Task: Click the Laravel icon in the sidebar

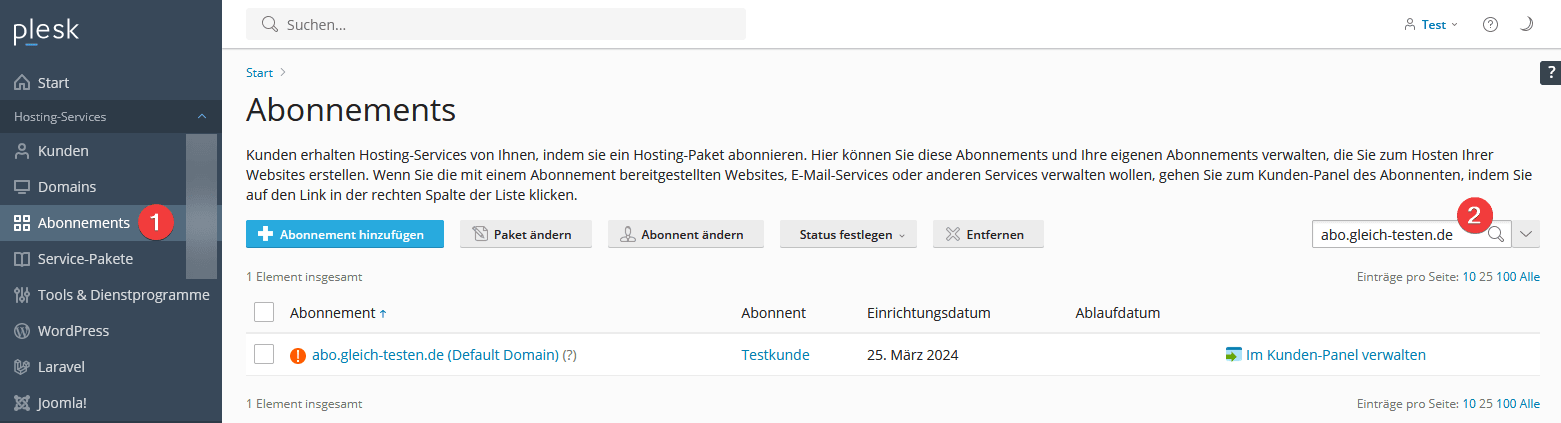Action: pyautogui.click(x=22, y=367)
